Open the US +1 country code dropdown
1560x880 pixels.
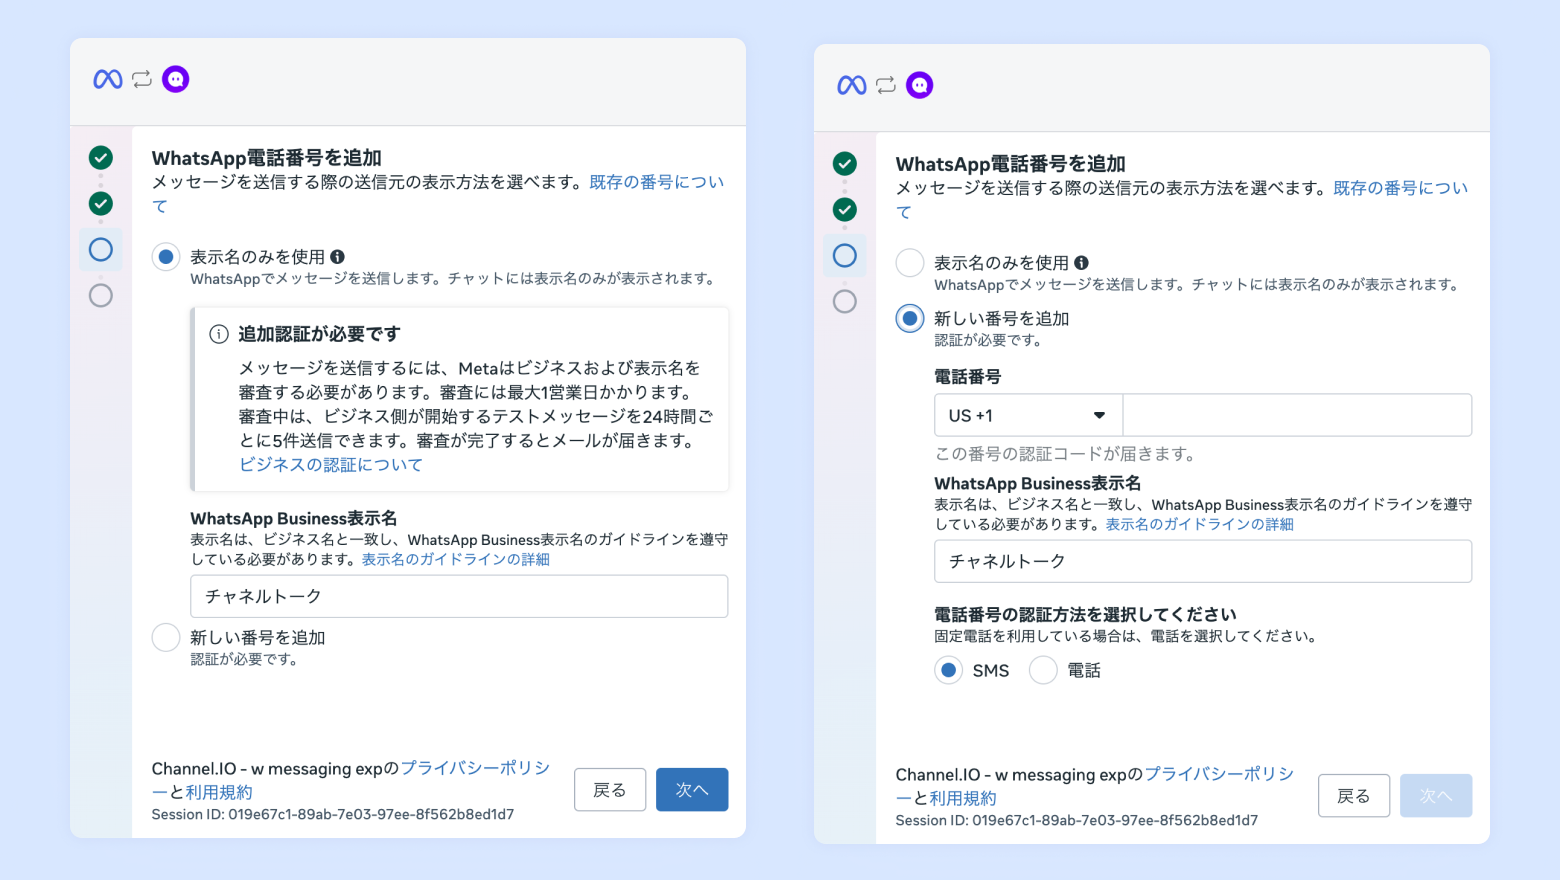pyautogui.click(x=1029, y=415)
